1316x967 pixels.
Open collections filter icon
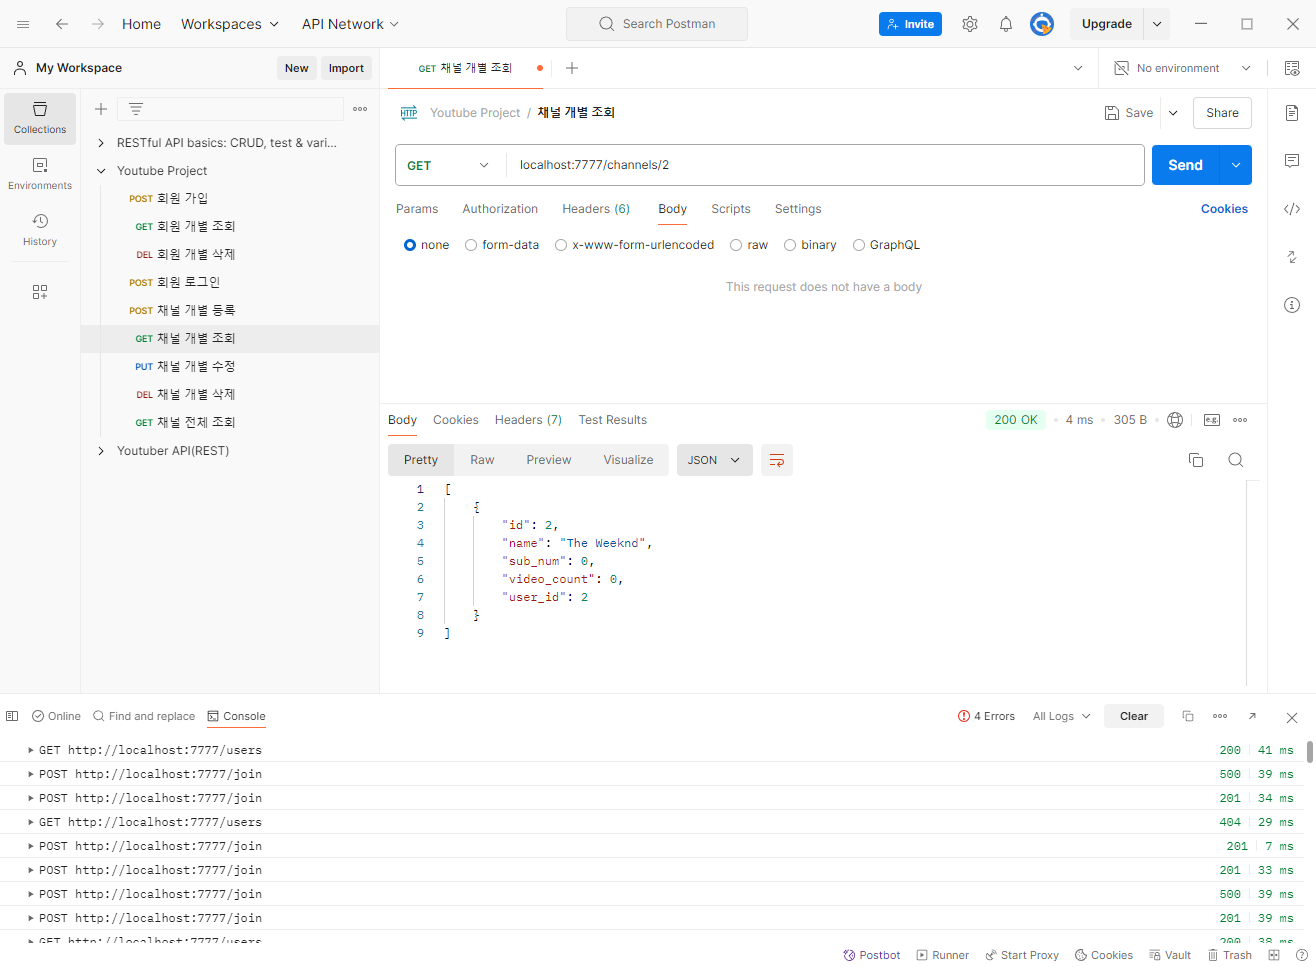coord(136,109)
